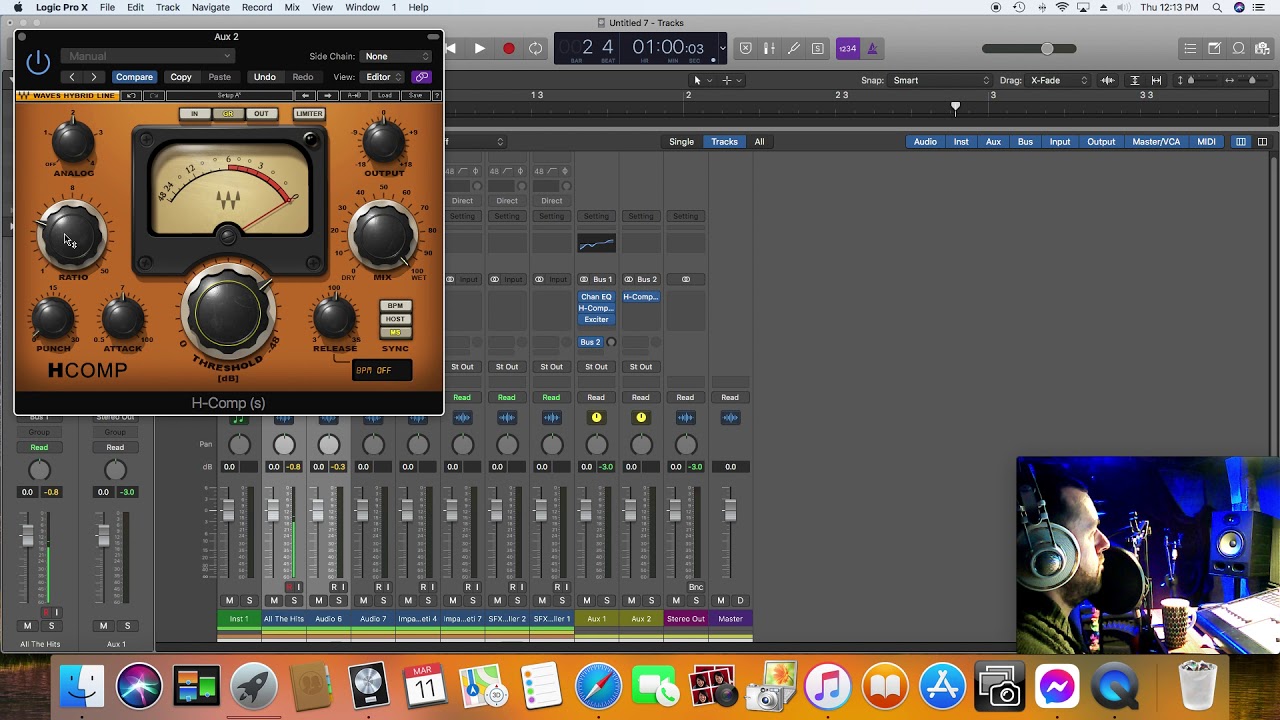Mute the Stereo Out channel strip

676,601
